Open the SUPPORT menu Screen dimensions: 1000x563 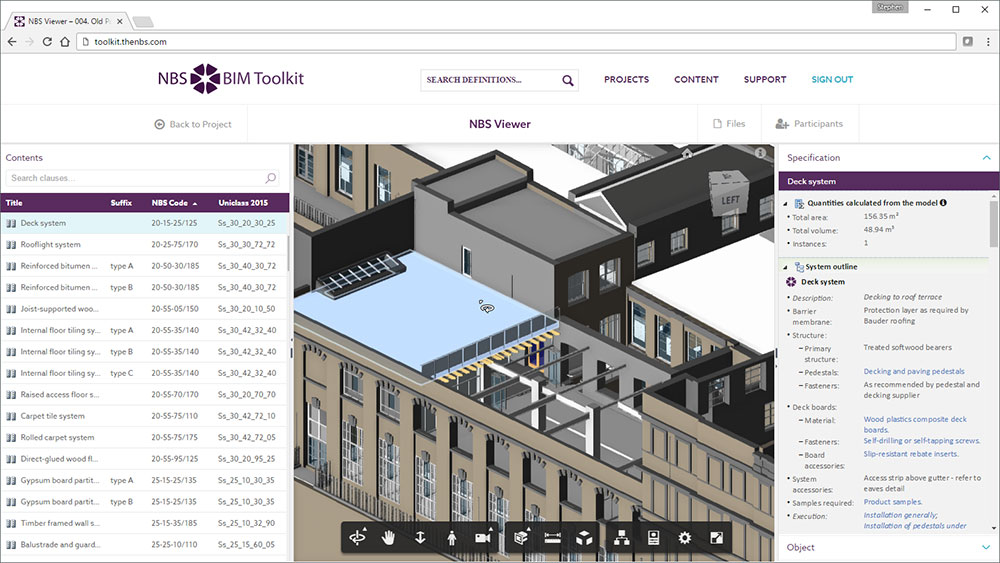pyautogui.click(x=765, y=80)
